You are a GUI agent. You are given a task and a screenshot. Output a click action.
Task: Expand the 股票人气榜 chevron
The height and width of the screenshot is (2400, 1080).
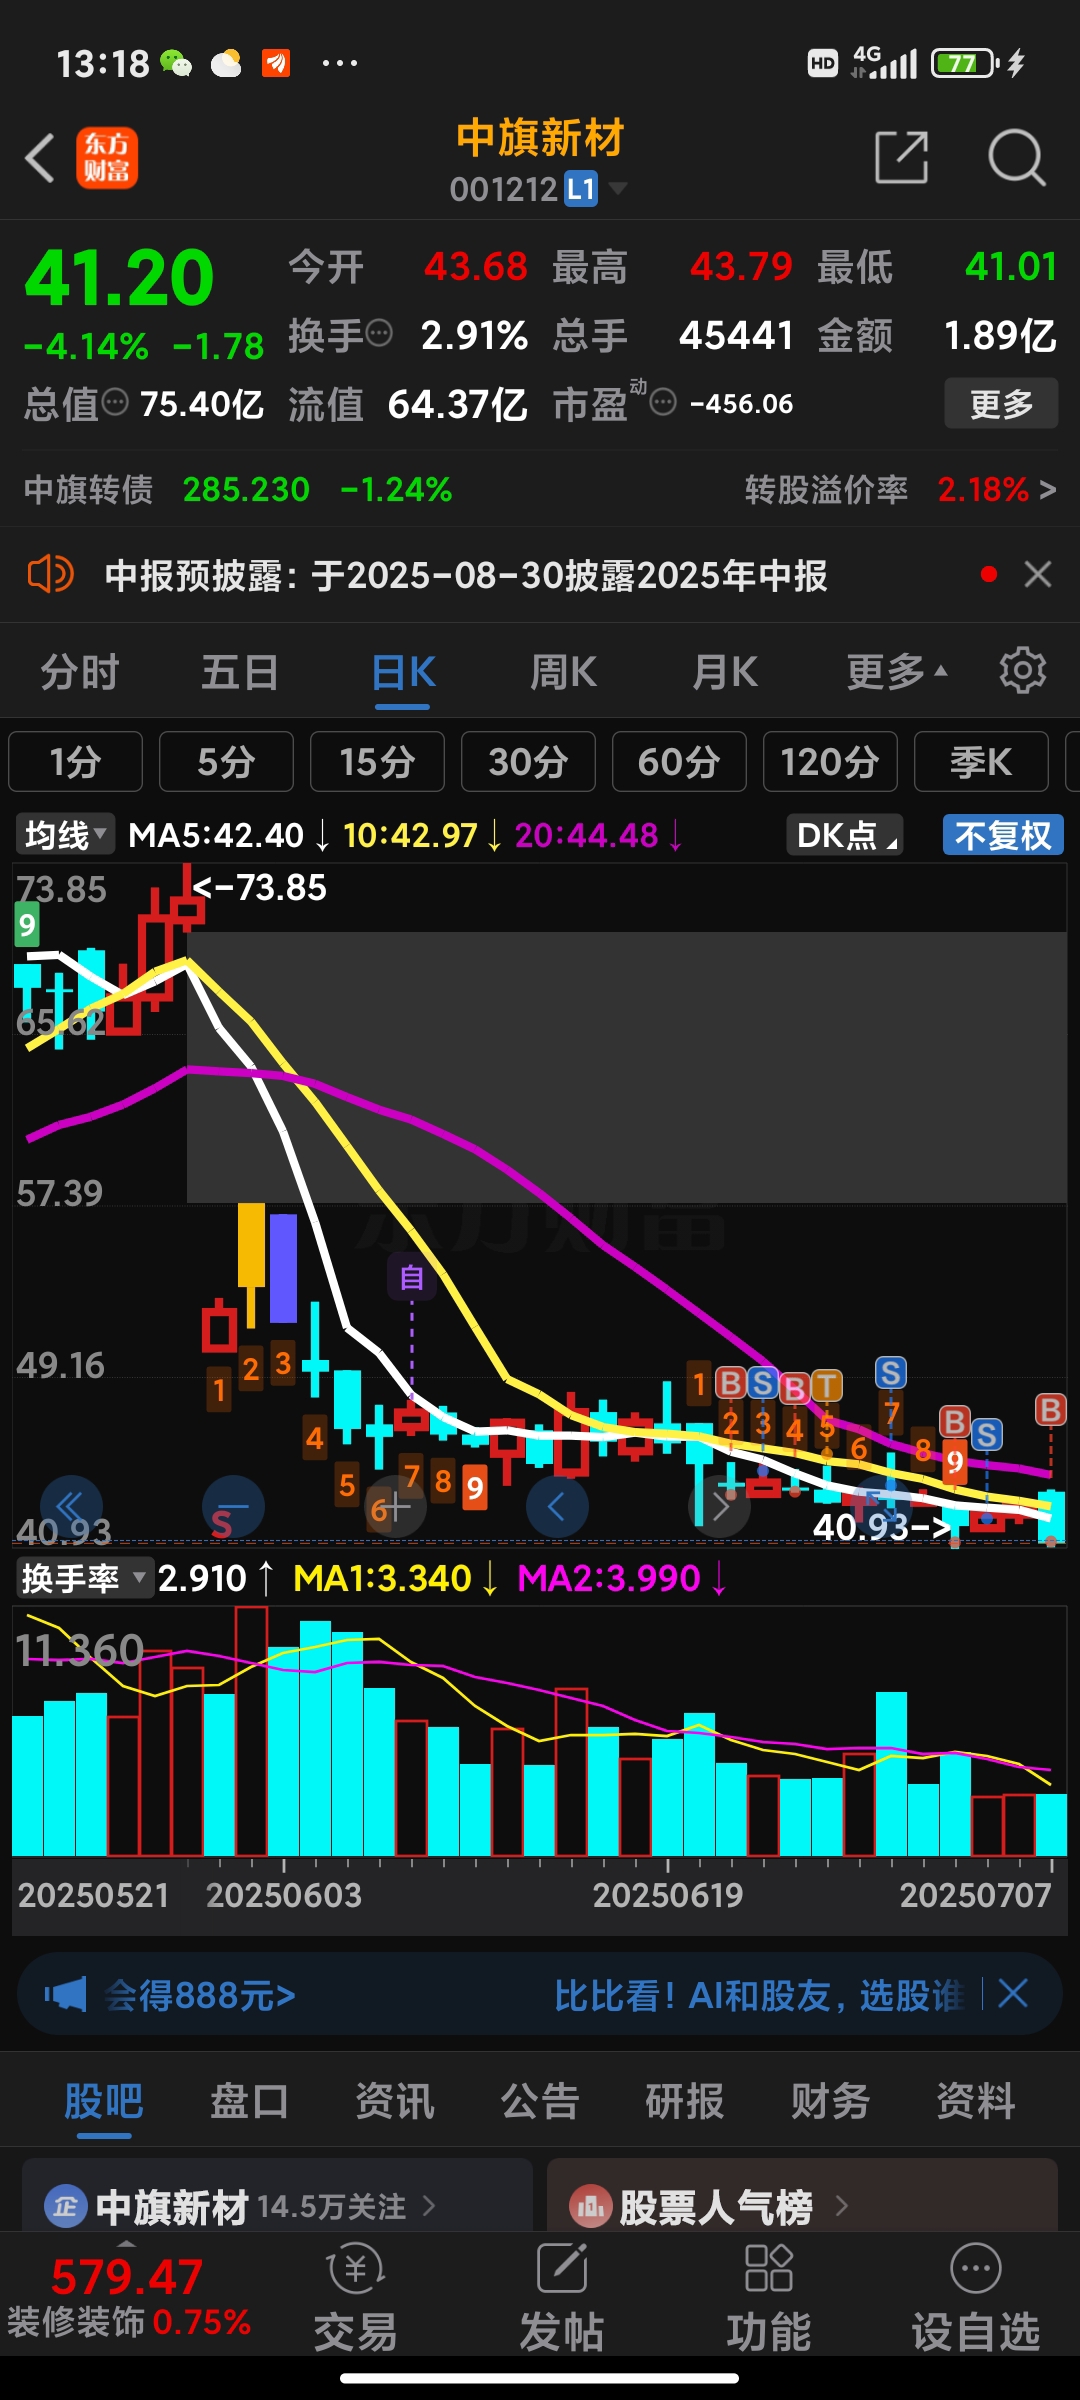point(841,2205)
